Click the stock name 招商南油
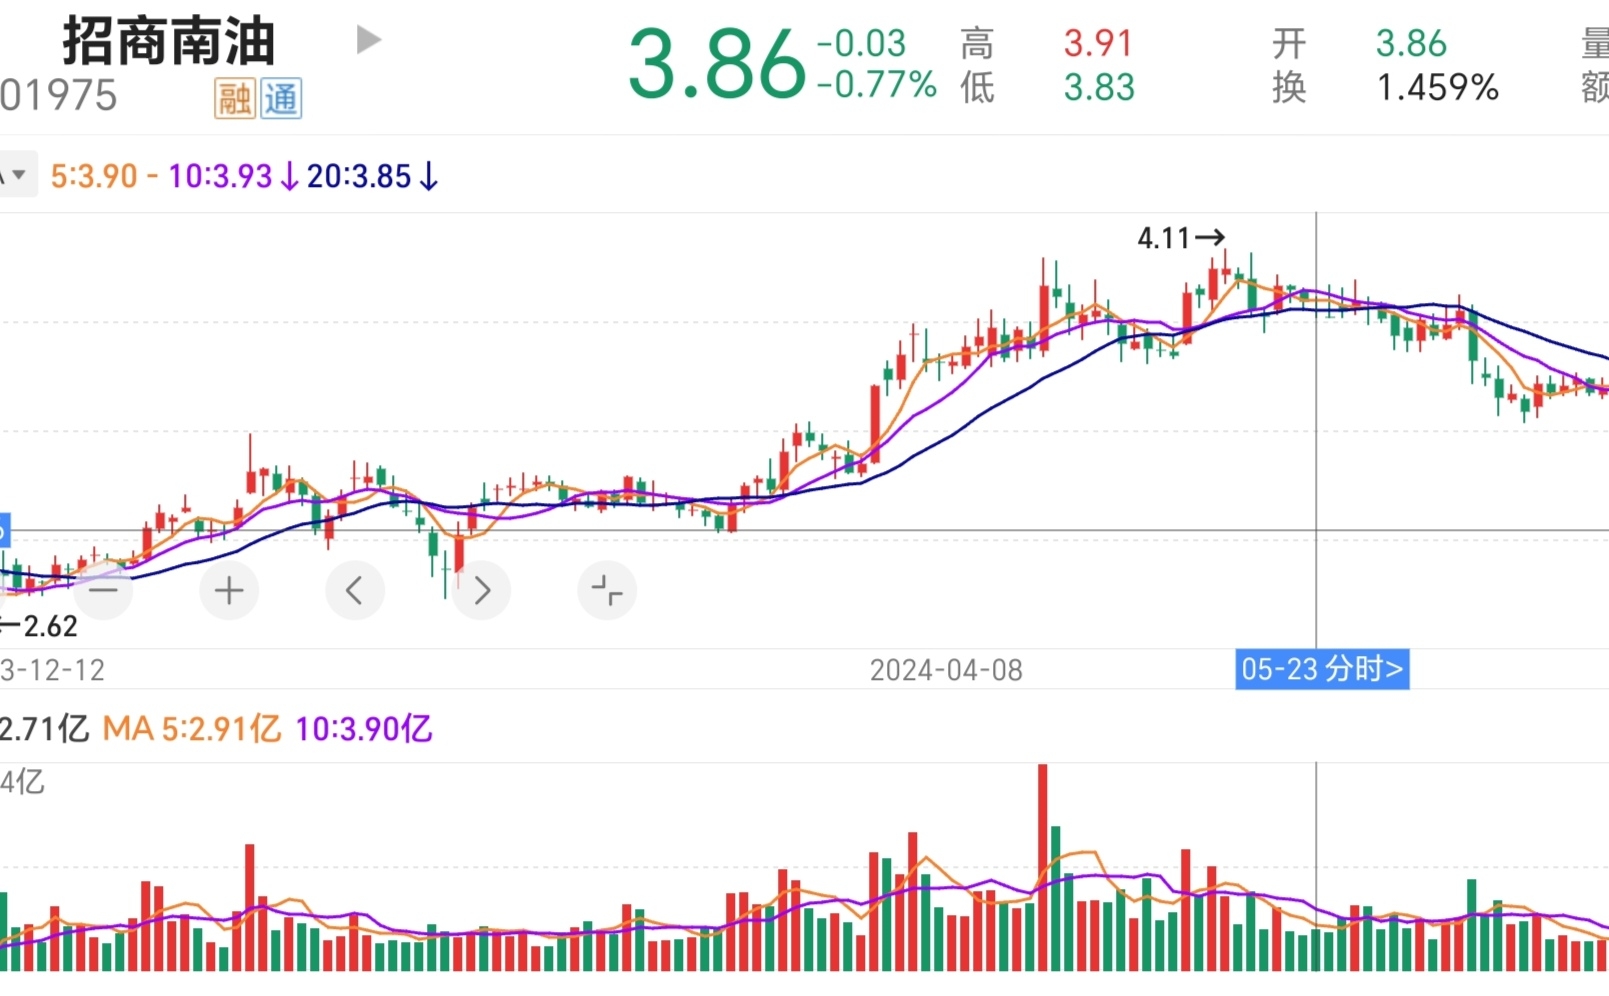Screen dimensions: 1609x996 point(169,41)
